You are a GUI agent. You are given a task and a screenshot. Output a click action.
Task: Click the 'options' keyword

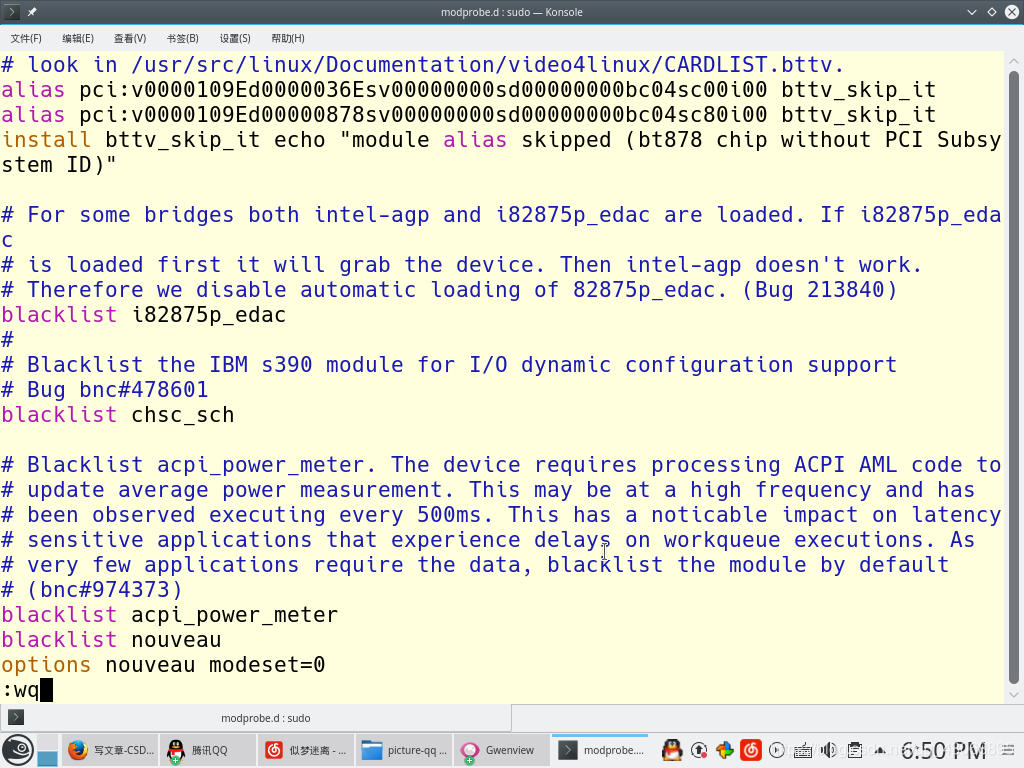pos(46,665)
